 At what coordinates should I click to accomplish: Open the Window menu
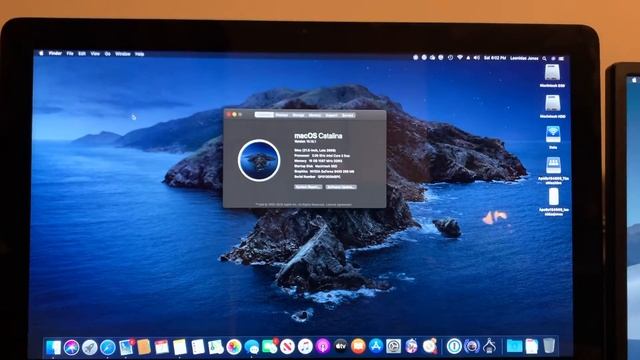(x=122, y=53)
